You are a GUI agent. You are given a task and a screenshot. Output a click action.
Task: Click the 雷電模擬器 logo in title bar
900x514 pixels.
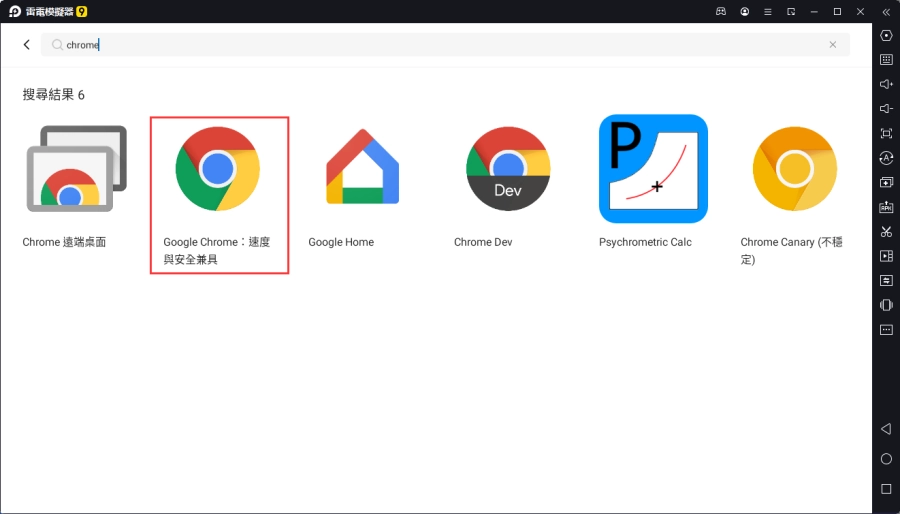coord(15,11)
